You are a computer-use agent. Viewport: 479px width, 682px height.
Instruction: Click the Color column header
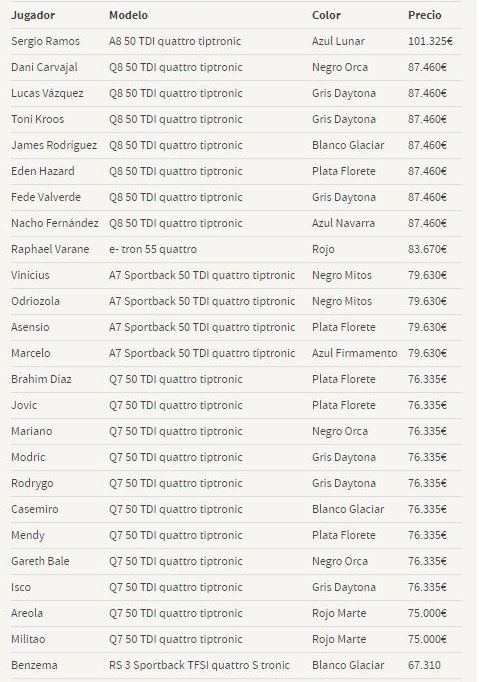pyautogui.click(x=326, y=15)
